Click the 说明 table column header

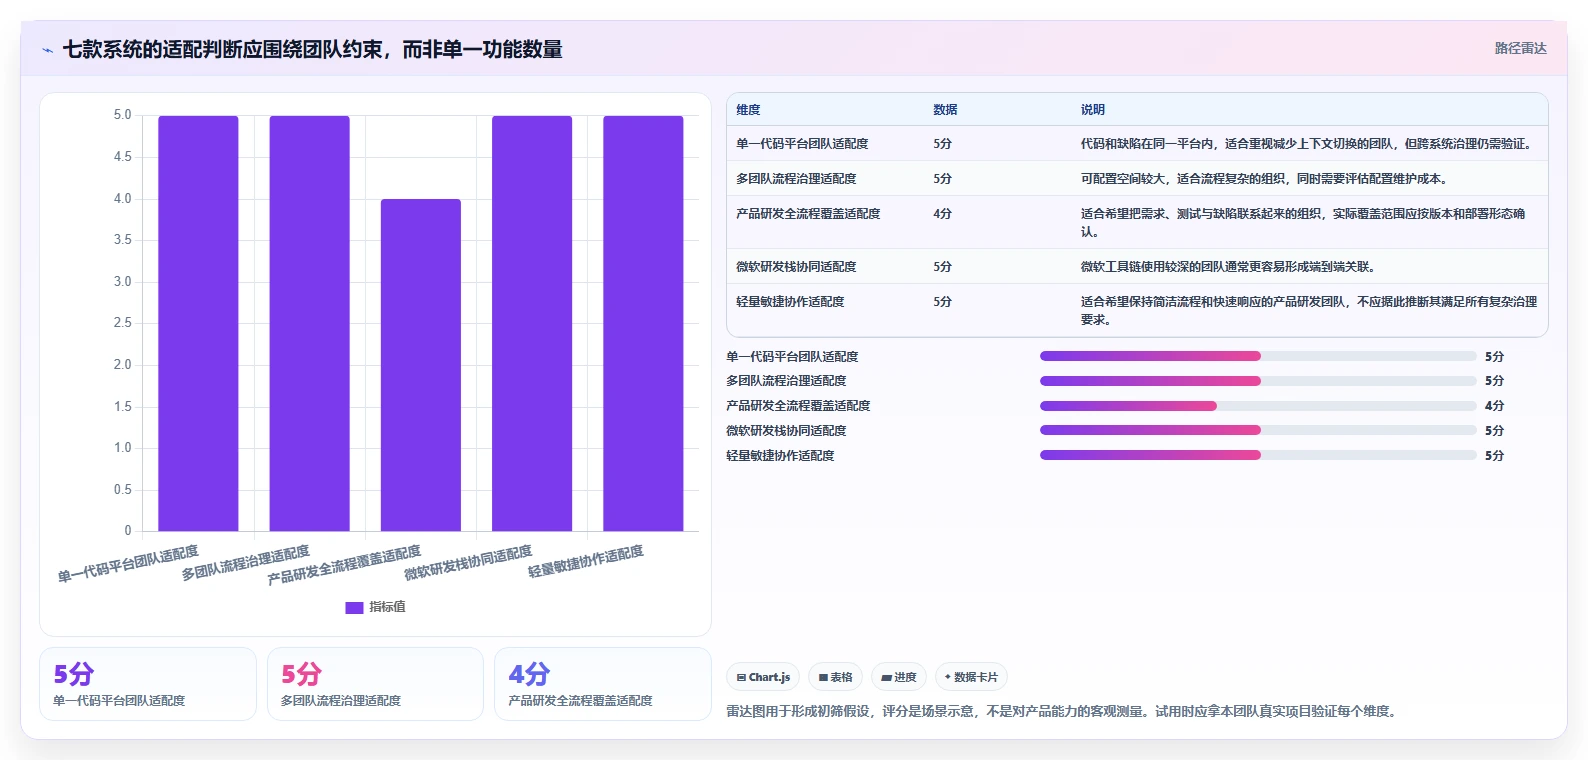(x=1092, y=110)
